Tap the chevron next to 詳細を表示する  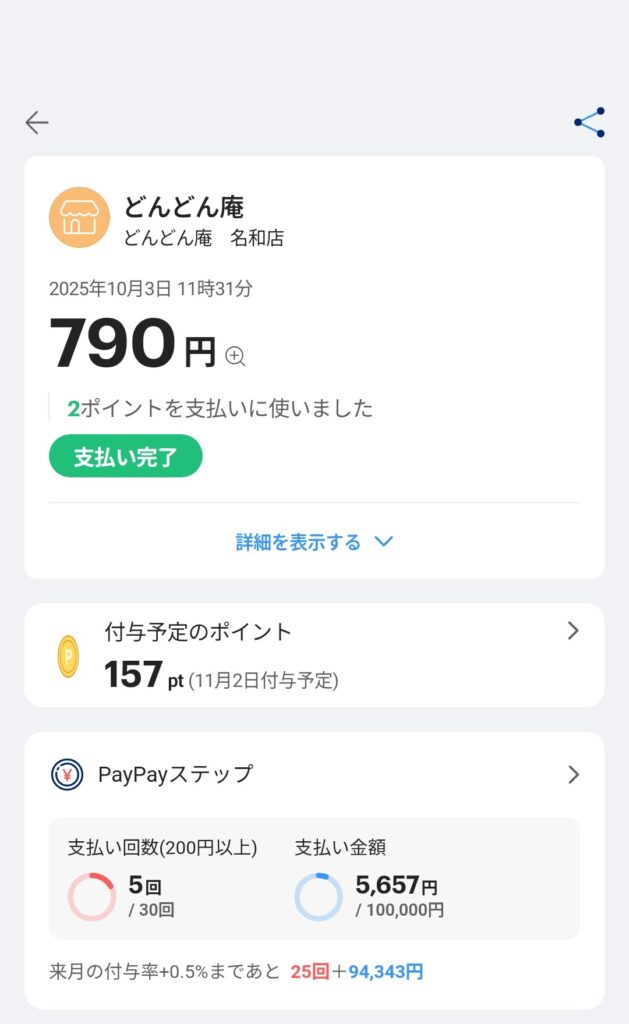pos(383,542)
